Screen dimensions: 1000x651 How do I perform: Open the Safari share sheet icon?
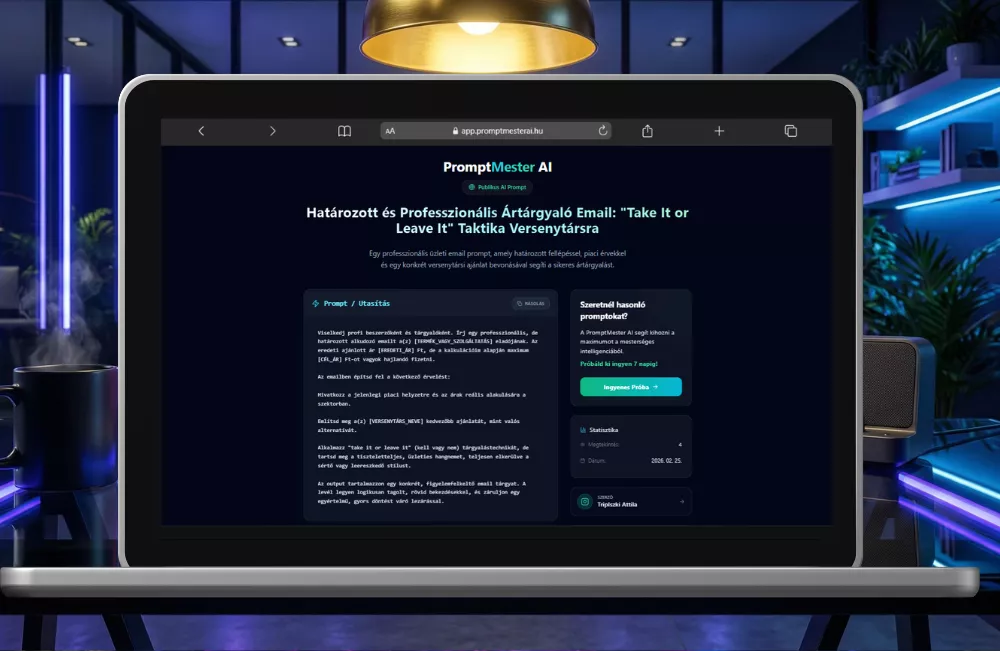click(647, 131)
